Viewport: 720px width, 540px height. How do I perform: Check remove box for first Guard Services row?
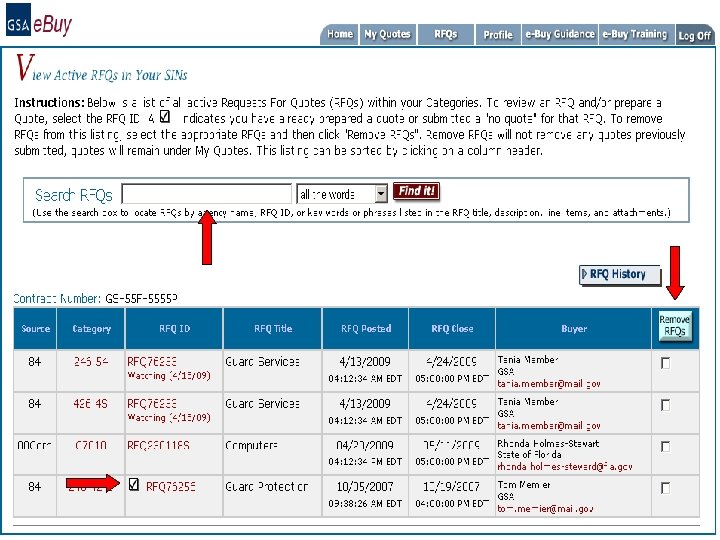tap(665, 363)
